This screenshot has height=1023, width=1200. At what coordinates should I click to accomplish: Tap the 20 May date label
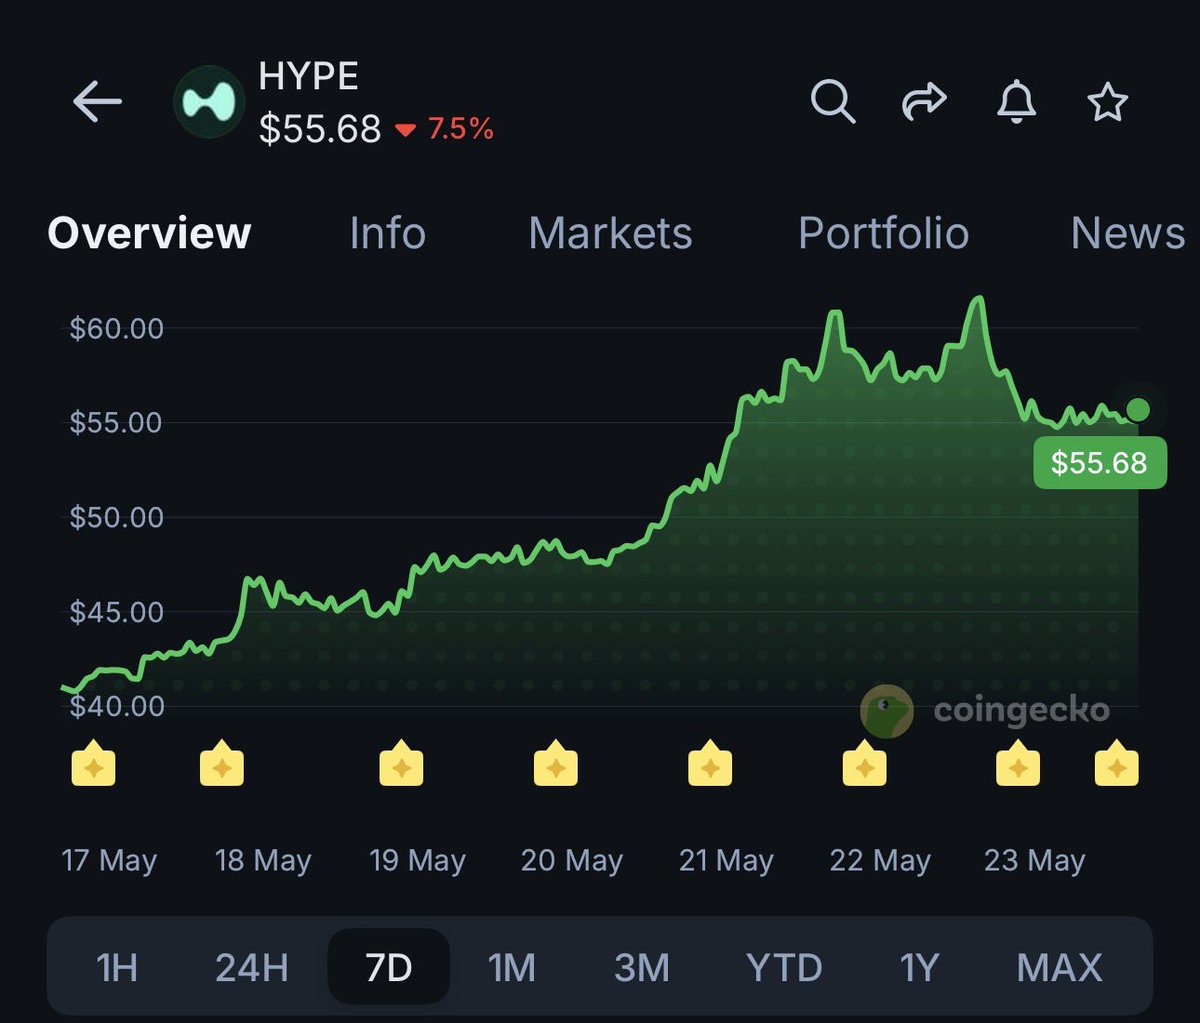click(x=572, y=860)
